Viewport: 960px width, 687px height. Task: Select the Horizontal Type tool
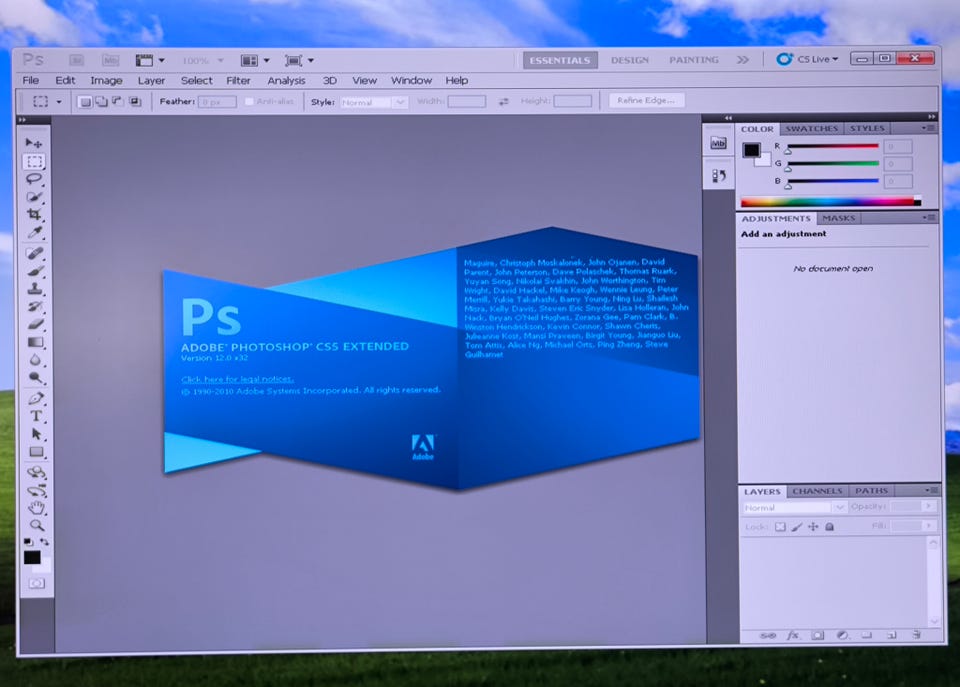[36, 416]
